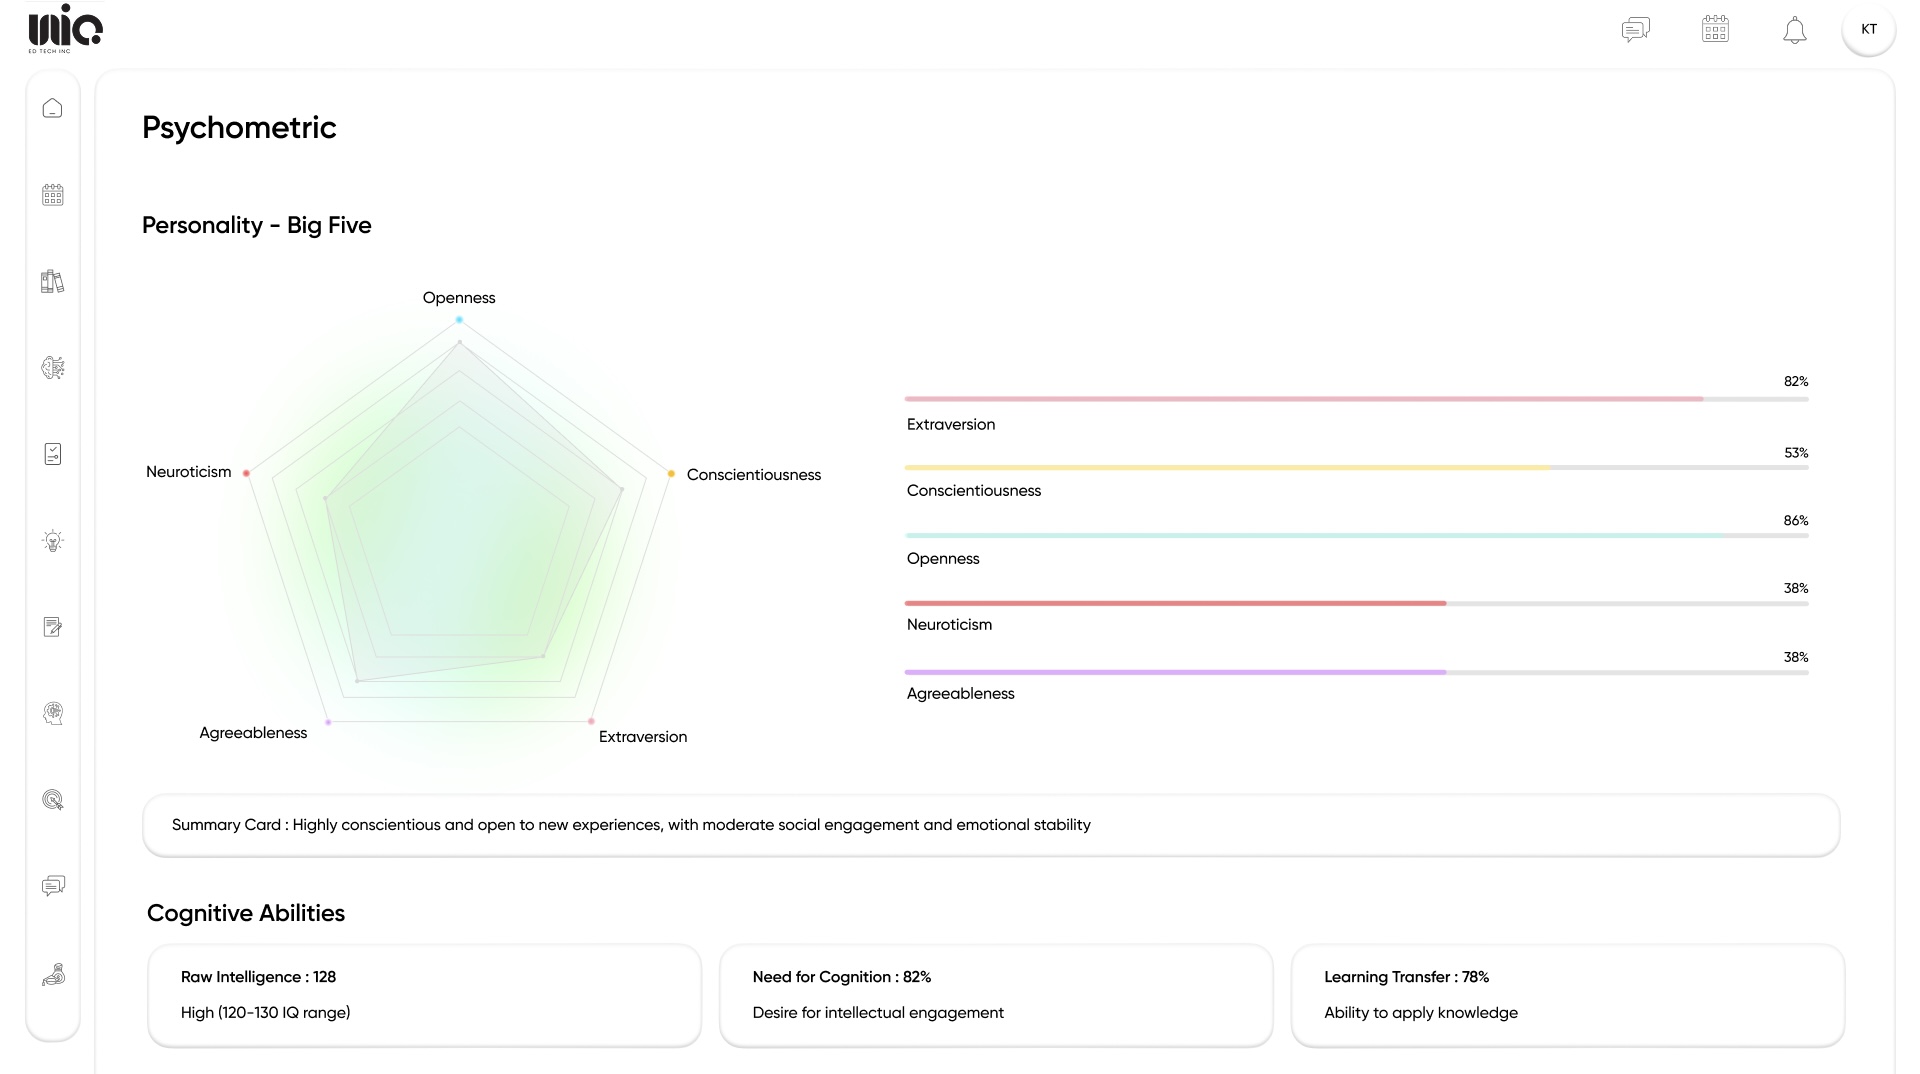The width and height of the screenshot is (1920, 1074).
Task: Click the Personality - Big Five heading
Action: 257,225
